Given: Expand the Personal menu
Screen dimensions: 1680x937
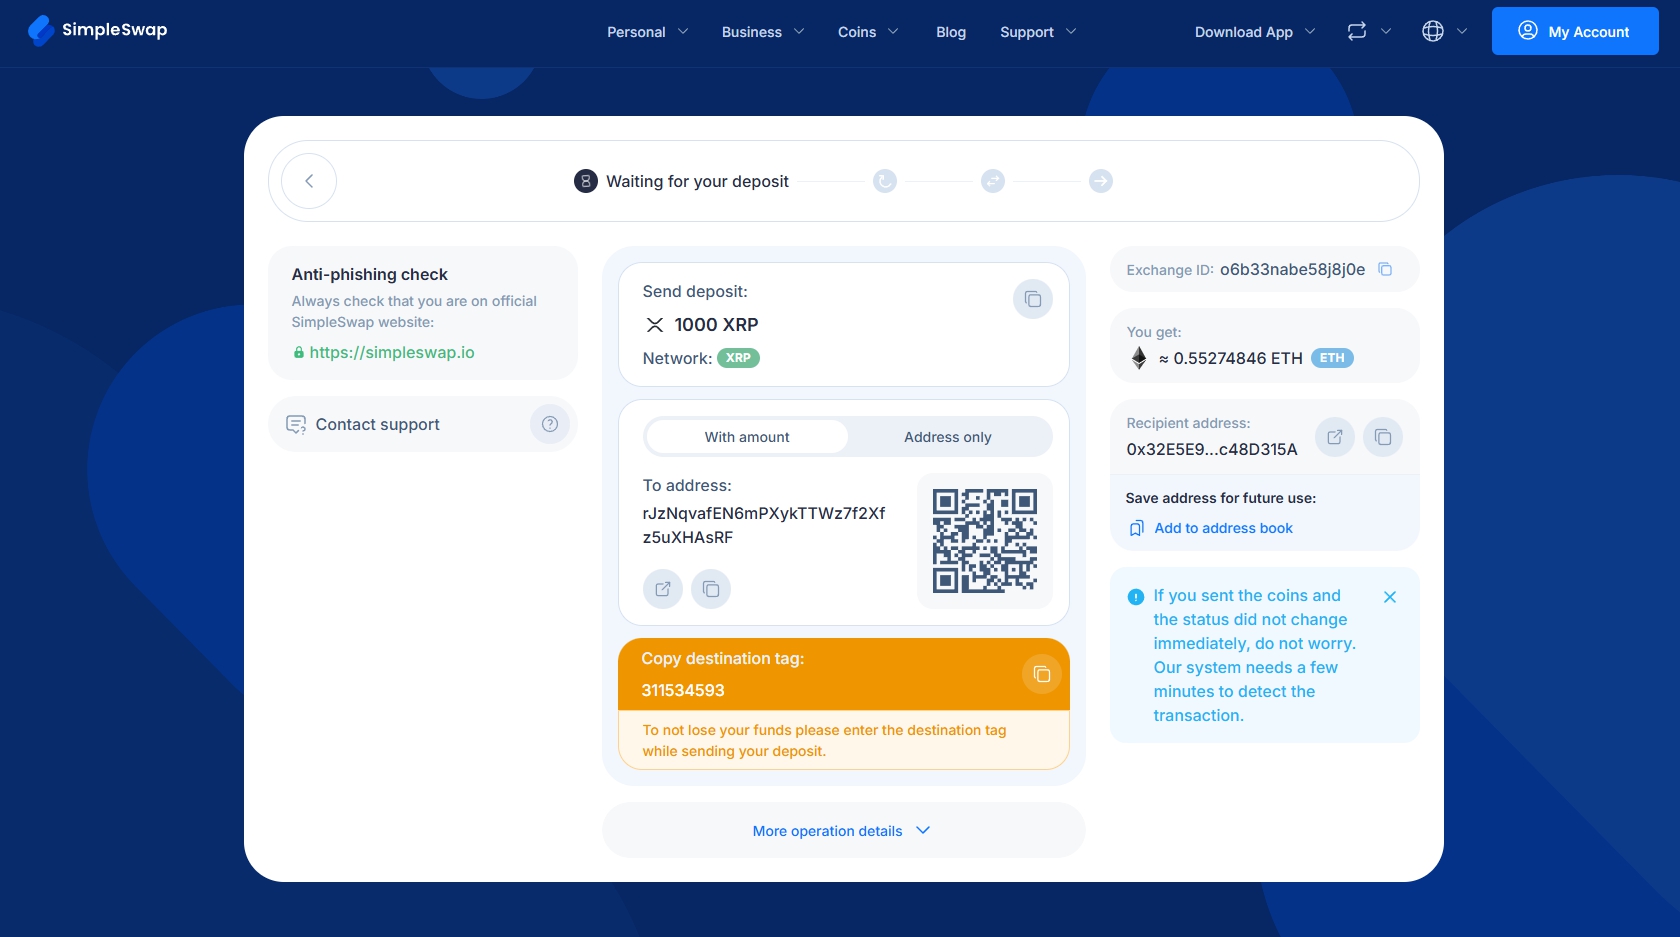Looking at the screenshot, I should 647,32.
